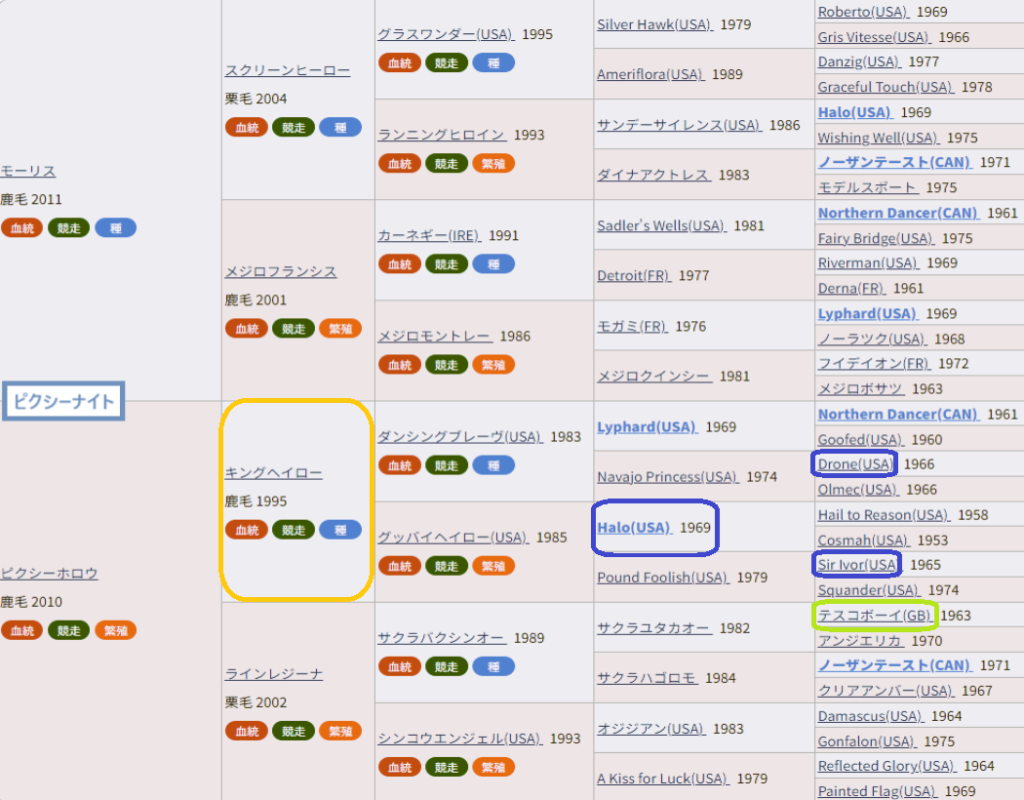The image size is (1024, 800).
Task: Click 血統 badge under サクラバクシンオー
Action: click(400, 667)
